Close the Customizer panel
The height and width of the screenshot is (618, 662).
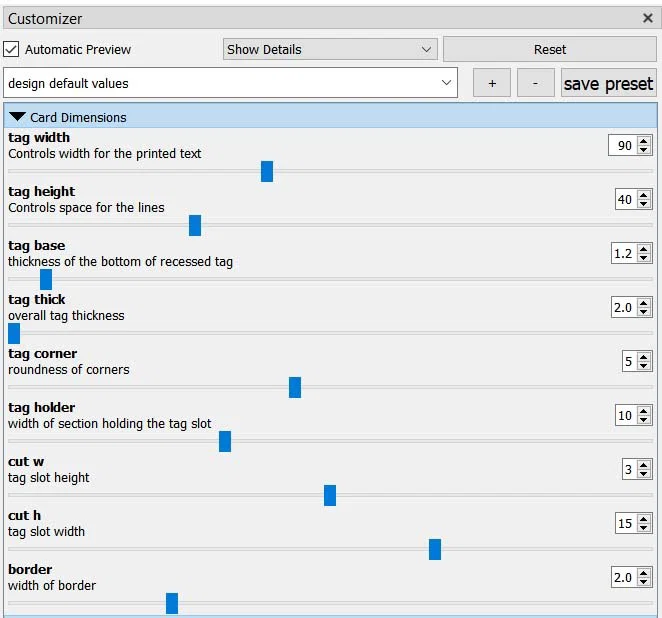click(x=647, y=18)
